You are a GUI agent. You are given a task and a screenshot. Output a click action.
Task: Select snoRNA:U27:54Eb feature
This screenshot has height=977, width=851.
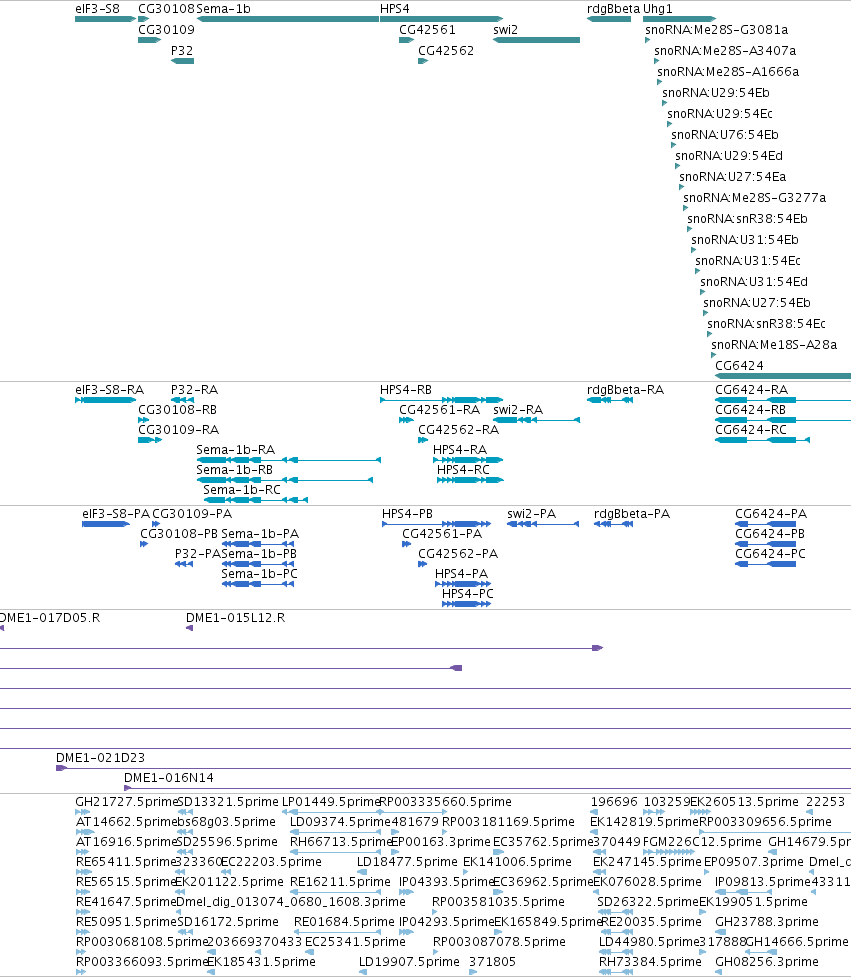[x=706, y=313]
